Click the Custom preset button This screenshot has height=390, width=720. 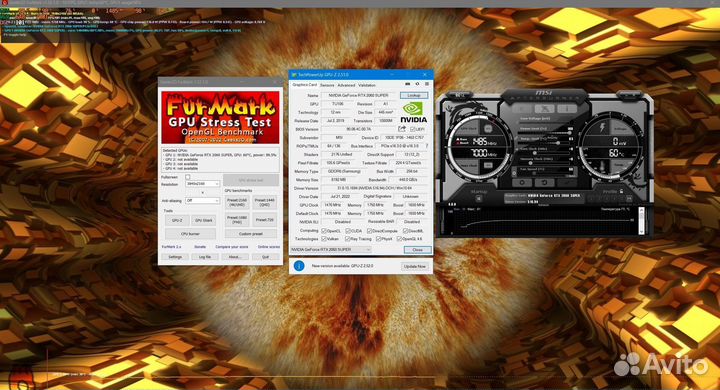click(x=251, y=234)
